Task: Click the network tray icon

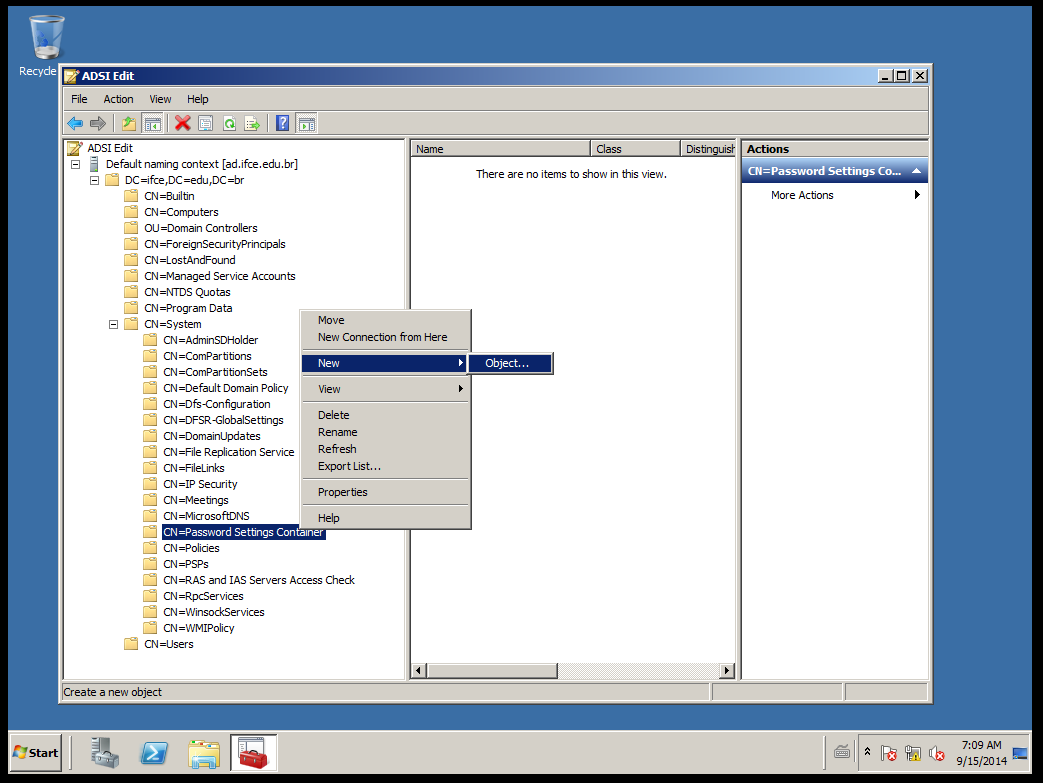Action: click(x=913, y=753)
